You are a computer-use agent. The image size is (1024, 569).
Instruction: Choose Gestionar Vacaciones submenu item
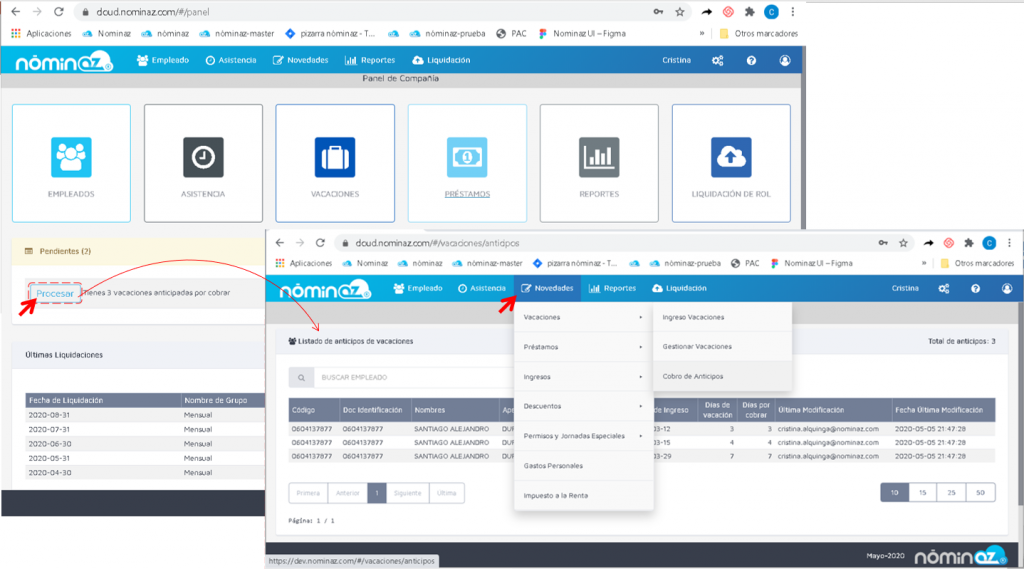[x=722, y=346]
